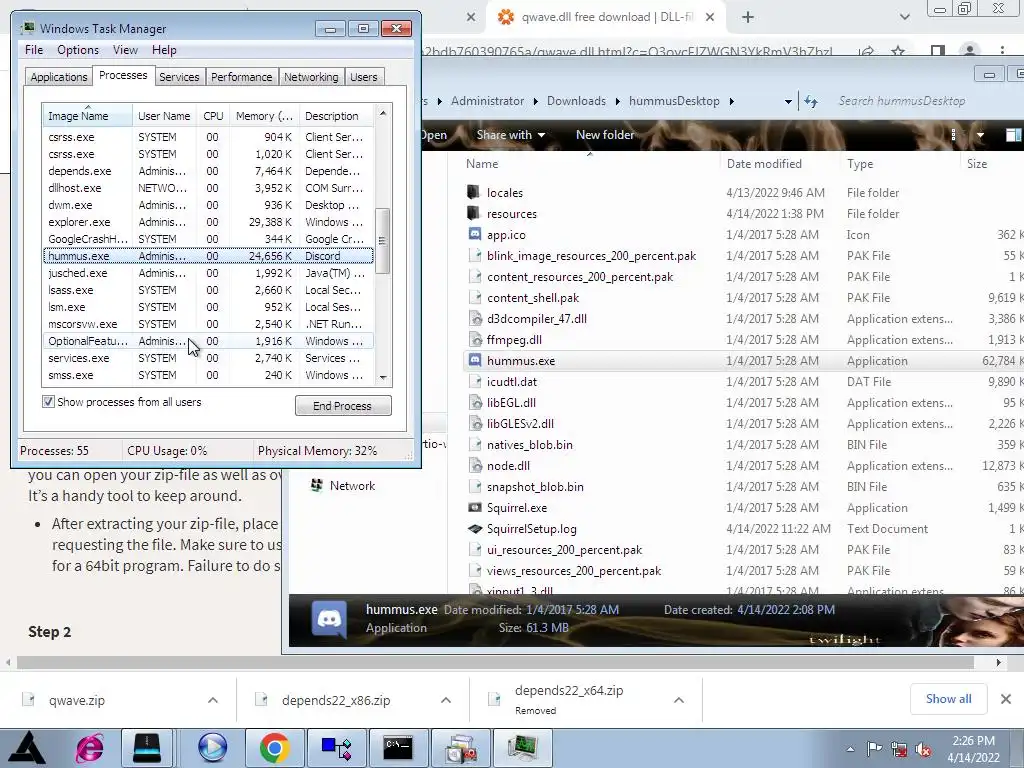Select the resources folder icon

click(x=473, y=214)
